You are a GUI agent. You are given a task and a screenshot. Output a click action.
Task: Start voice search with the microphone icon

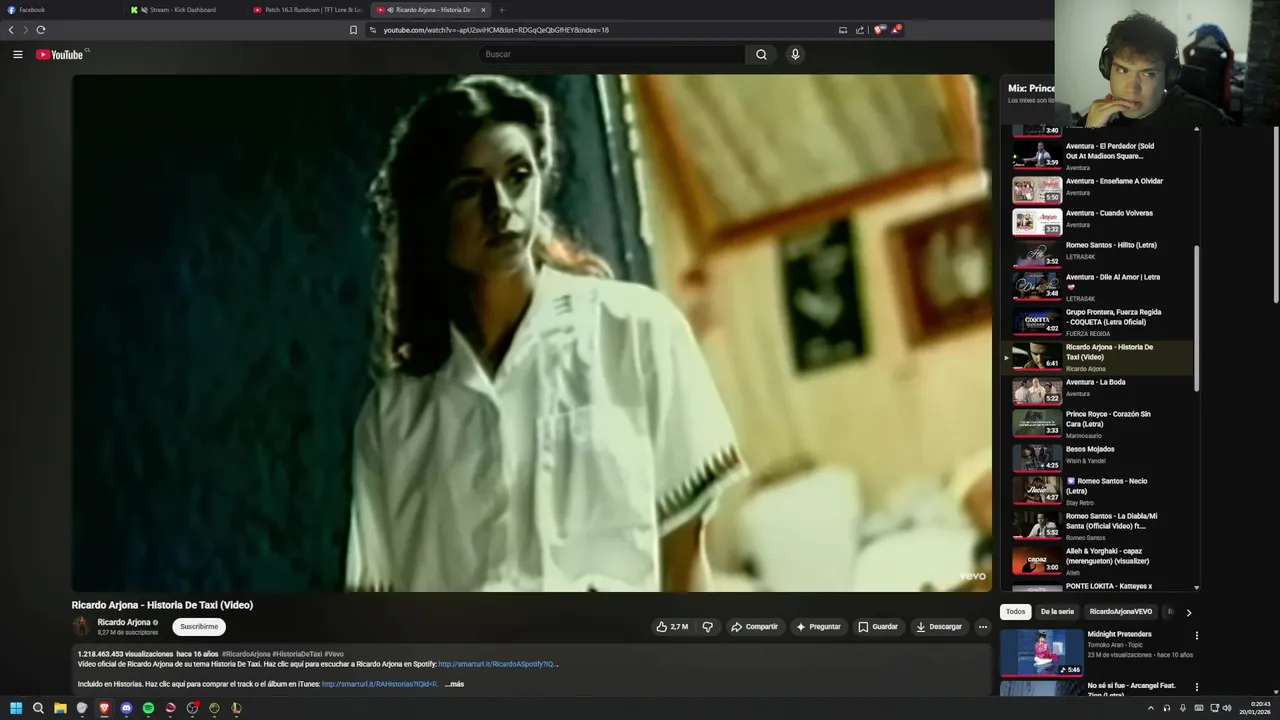pos(795,55)
